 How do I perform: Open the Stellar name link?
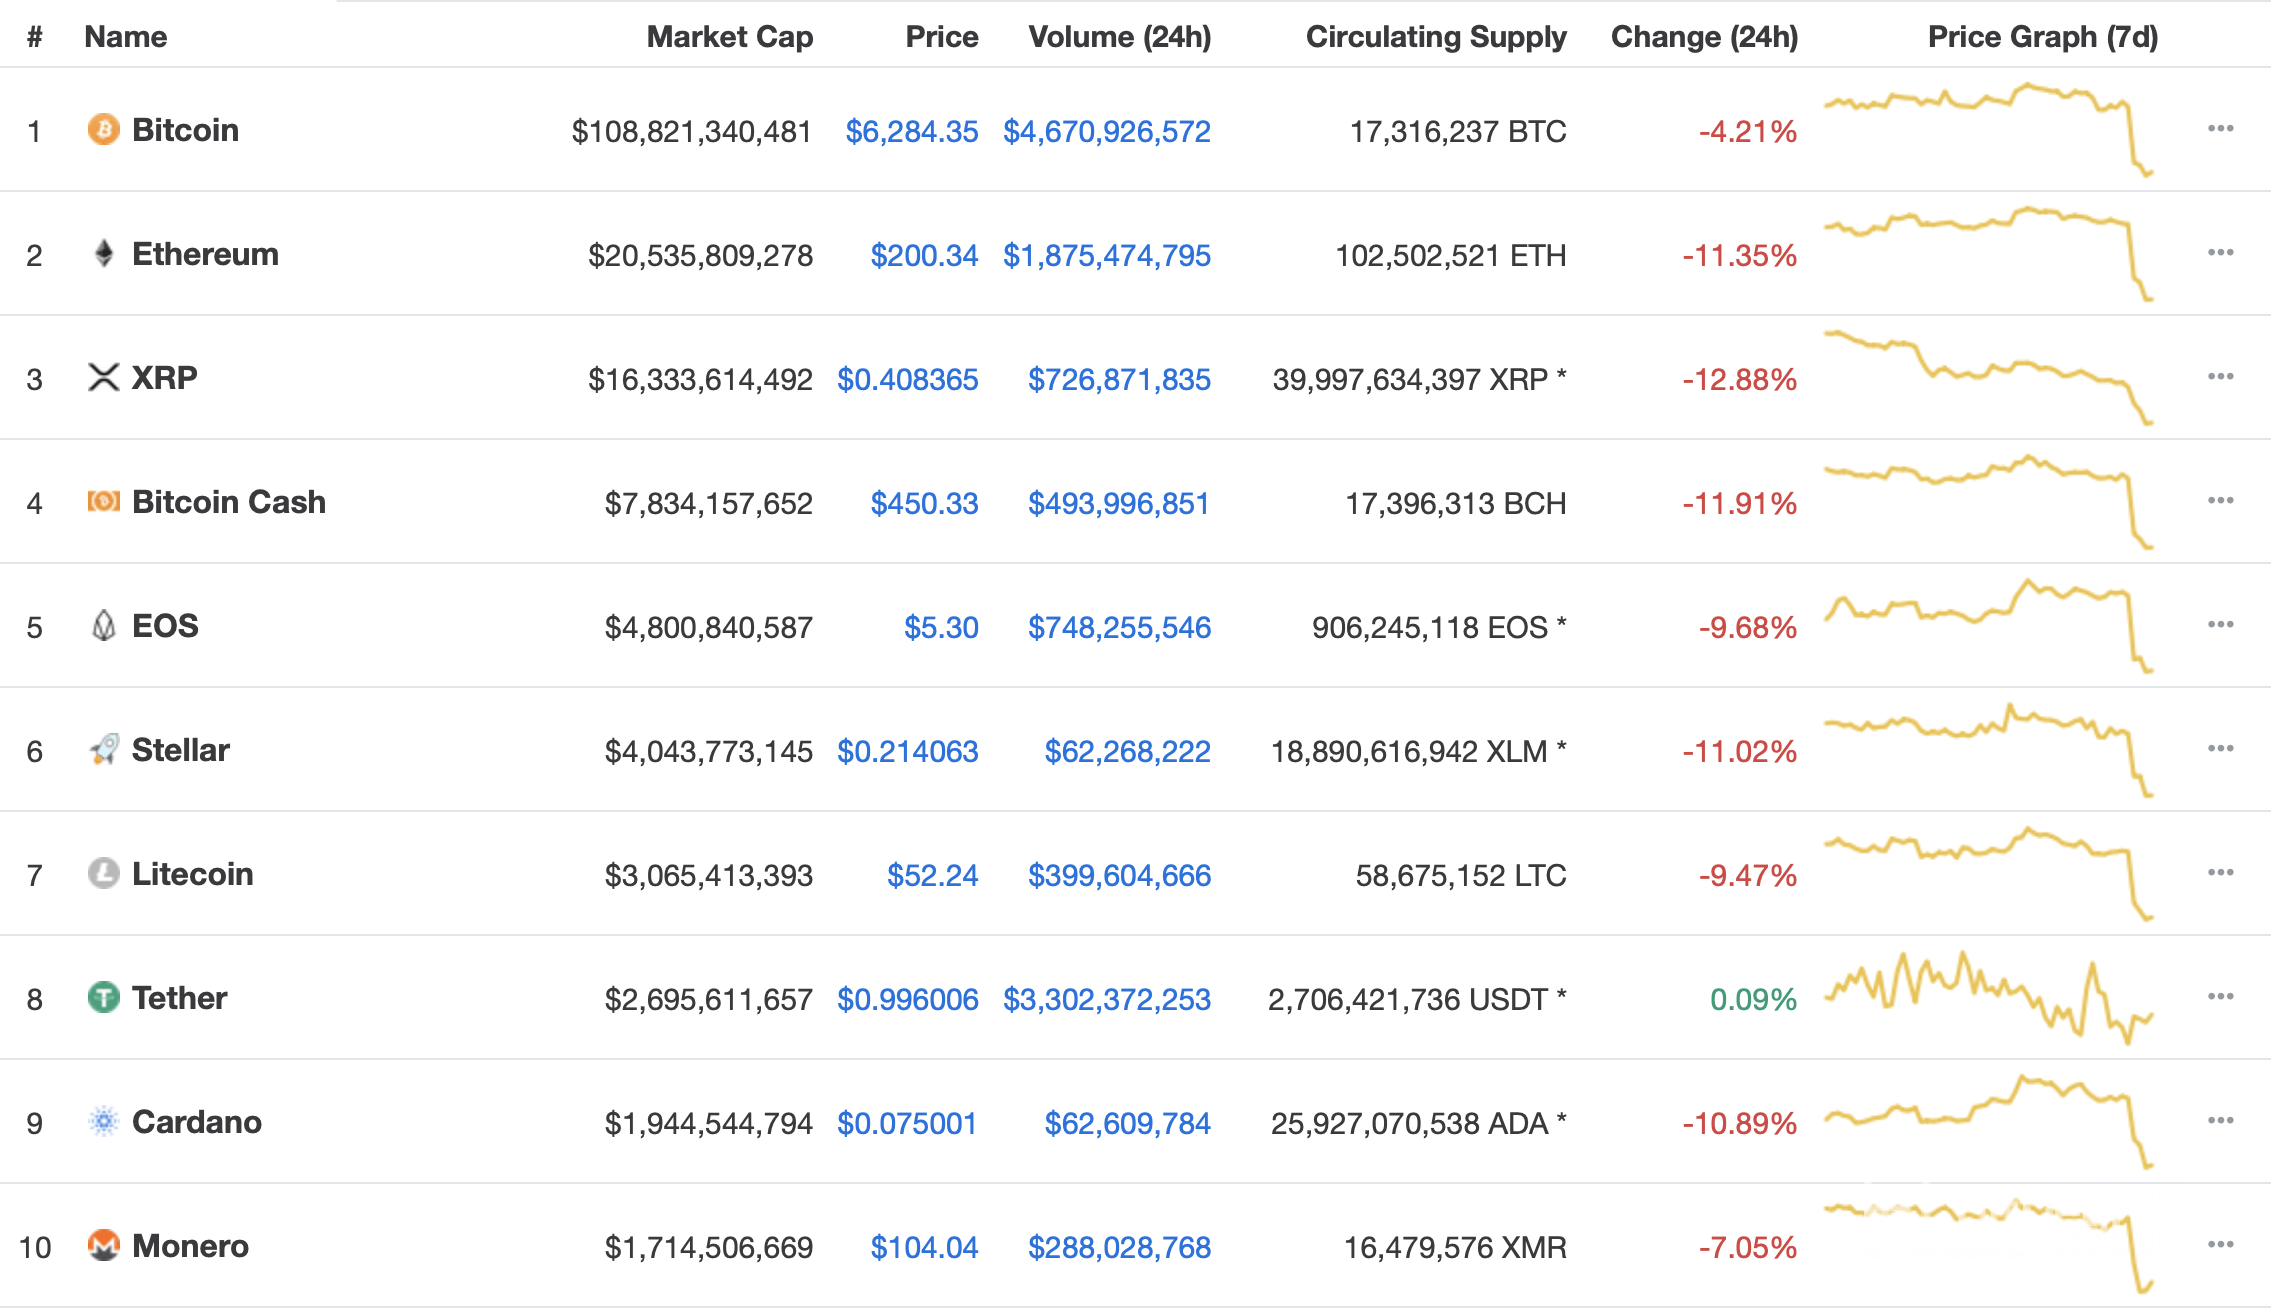180,750
